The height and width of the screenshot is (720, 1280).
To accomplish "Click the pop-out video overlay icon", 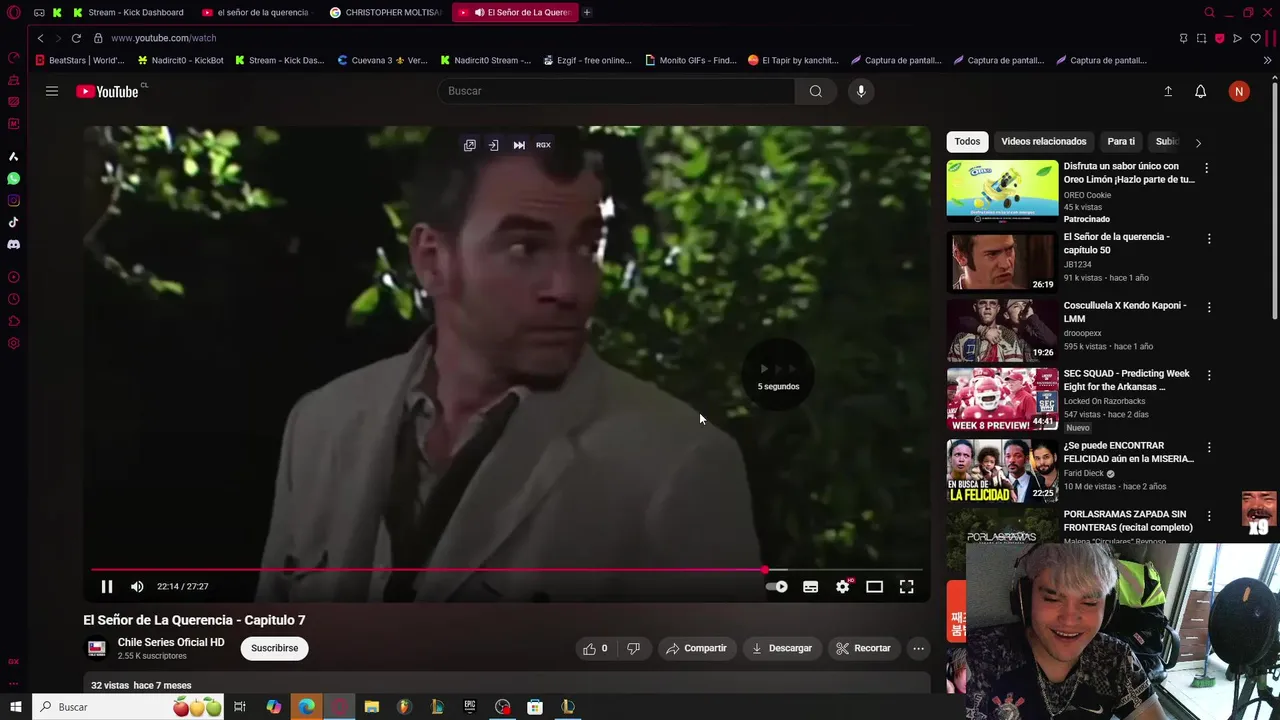I will click(469, 145).
